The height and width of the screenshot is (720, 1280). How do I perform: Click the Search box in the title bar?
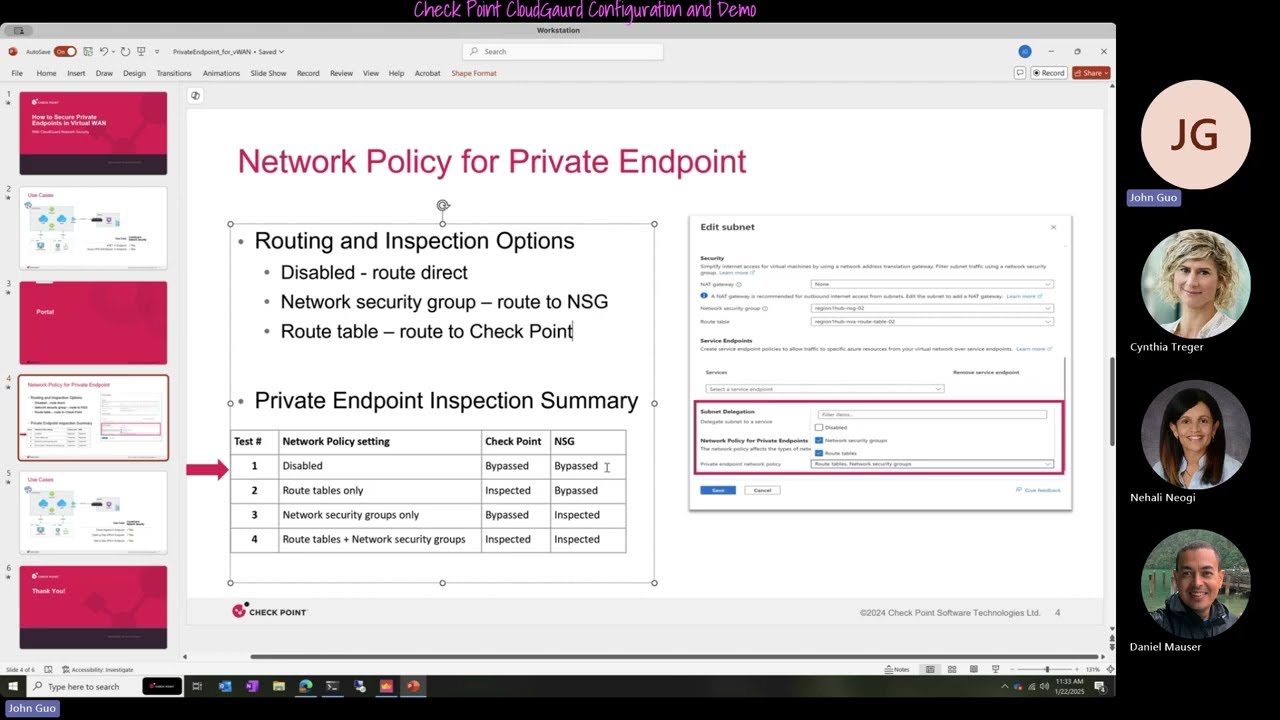562,51
